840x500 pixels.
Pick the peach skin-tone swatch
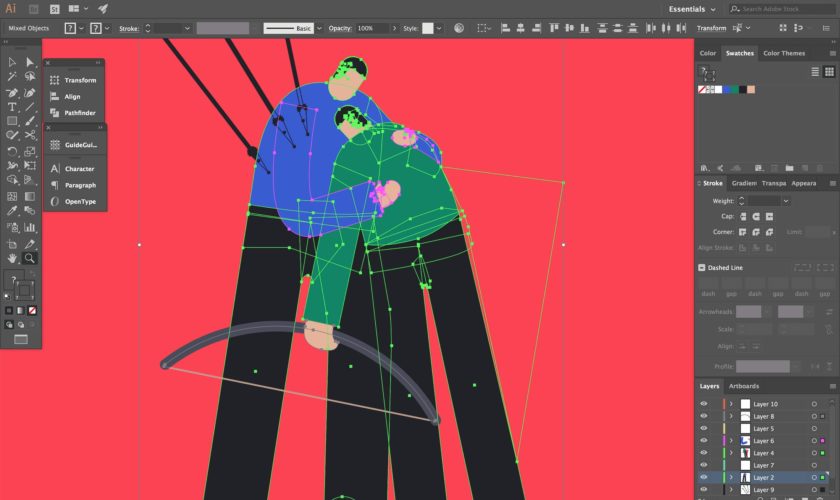point(751,89)
